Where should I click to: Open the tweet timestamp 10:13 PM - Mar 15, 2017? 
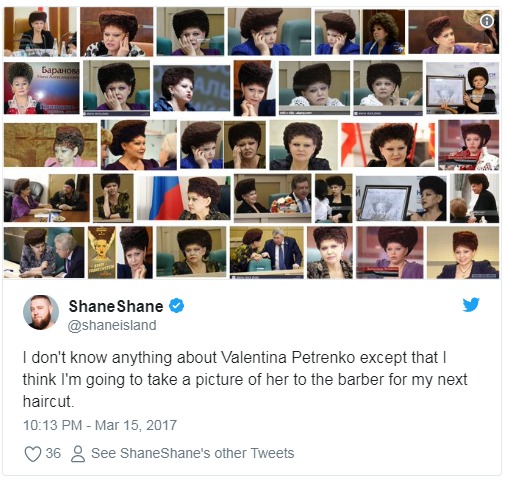click(100, 425)
